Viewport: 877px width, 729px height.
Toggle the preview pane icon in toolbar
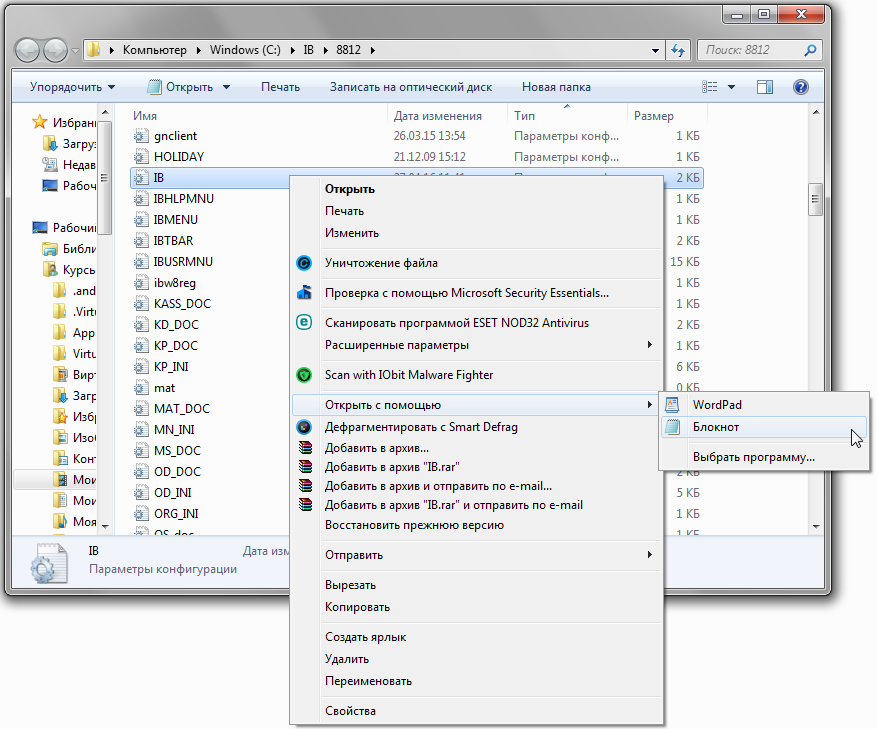tap(765, 87)
